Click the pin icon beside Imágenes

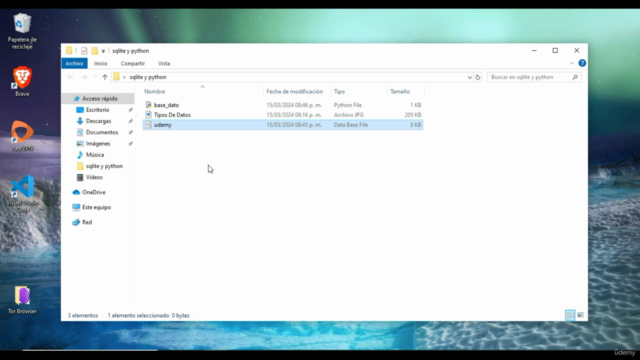[131, 144]
